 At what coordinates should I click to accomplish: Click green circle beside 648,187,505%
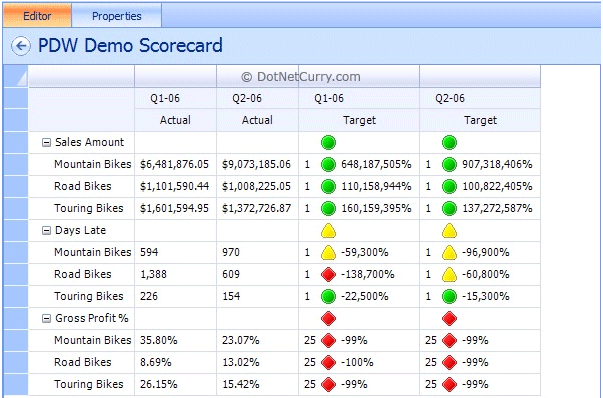(328, 165)
